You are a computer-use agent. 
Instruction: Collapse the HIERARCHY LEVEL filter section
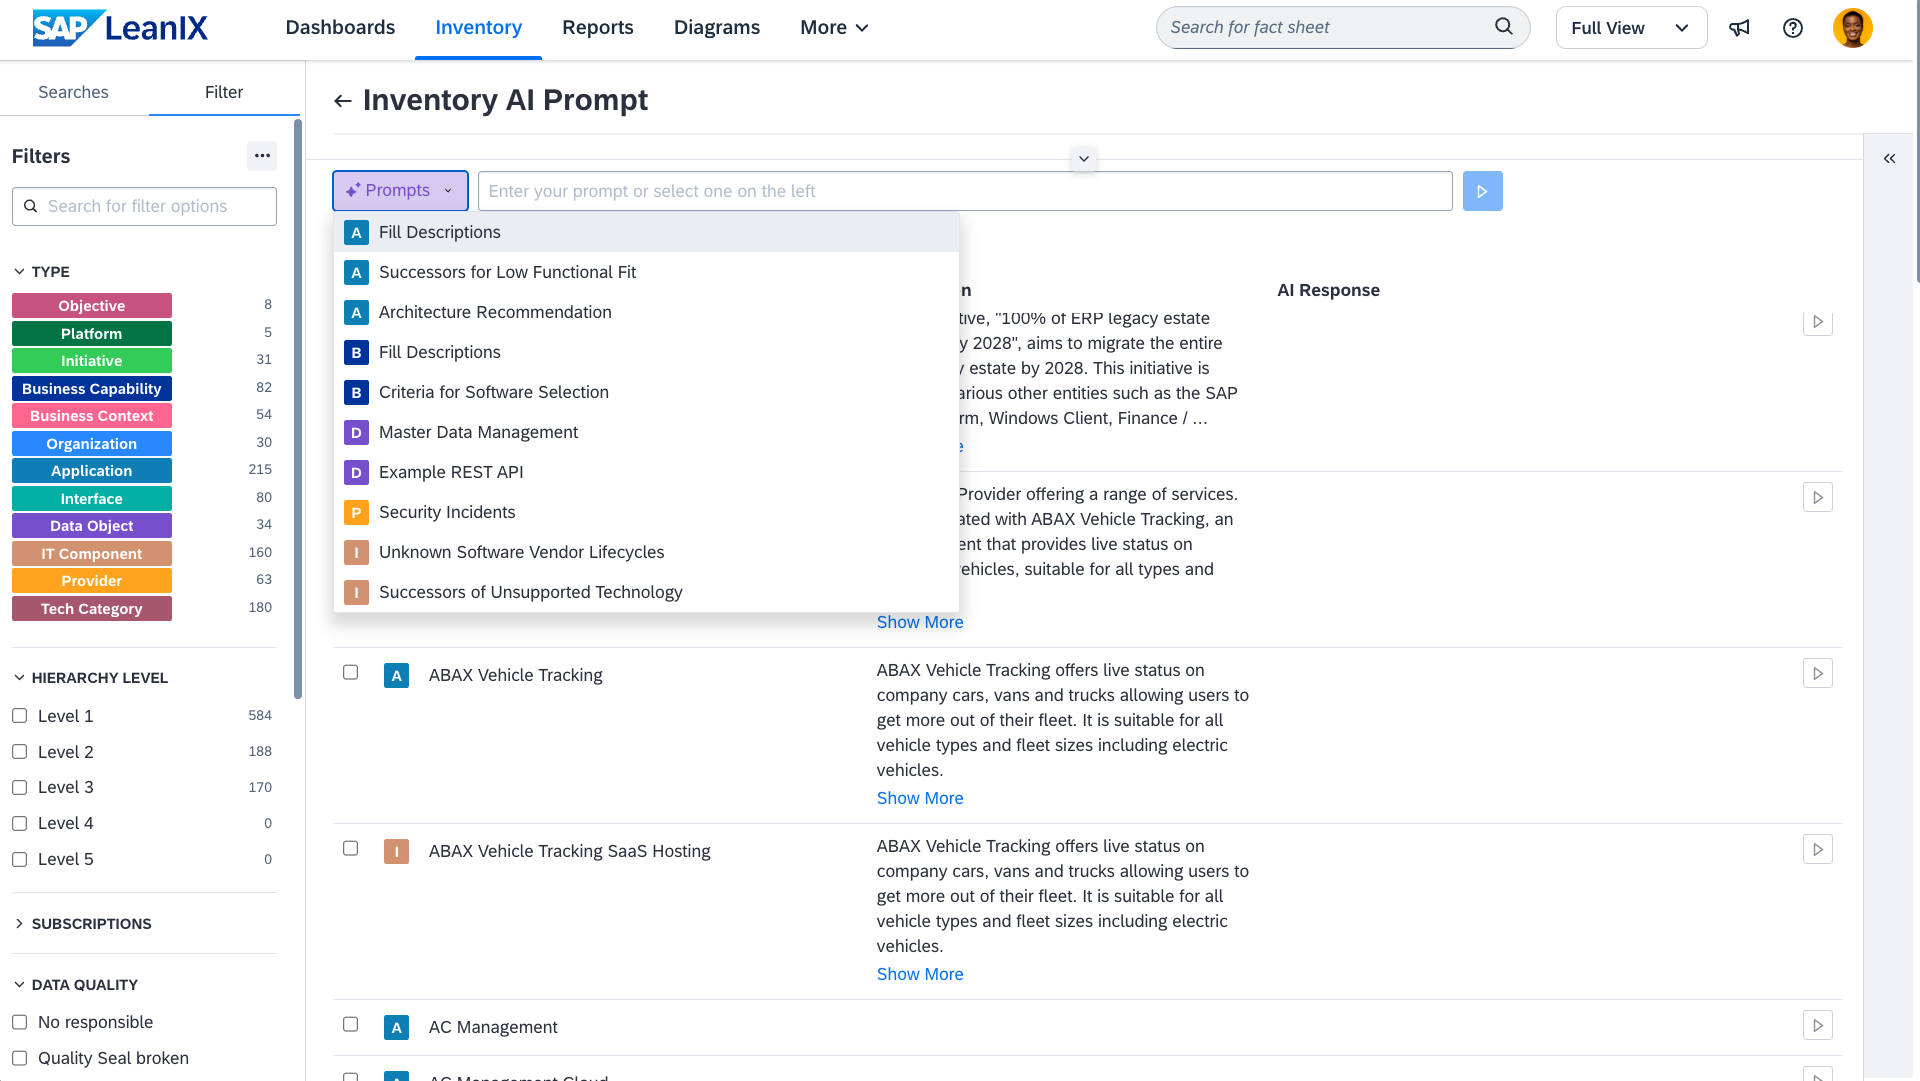coord(90,678)
